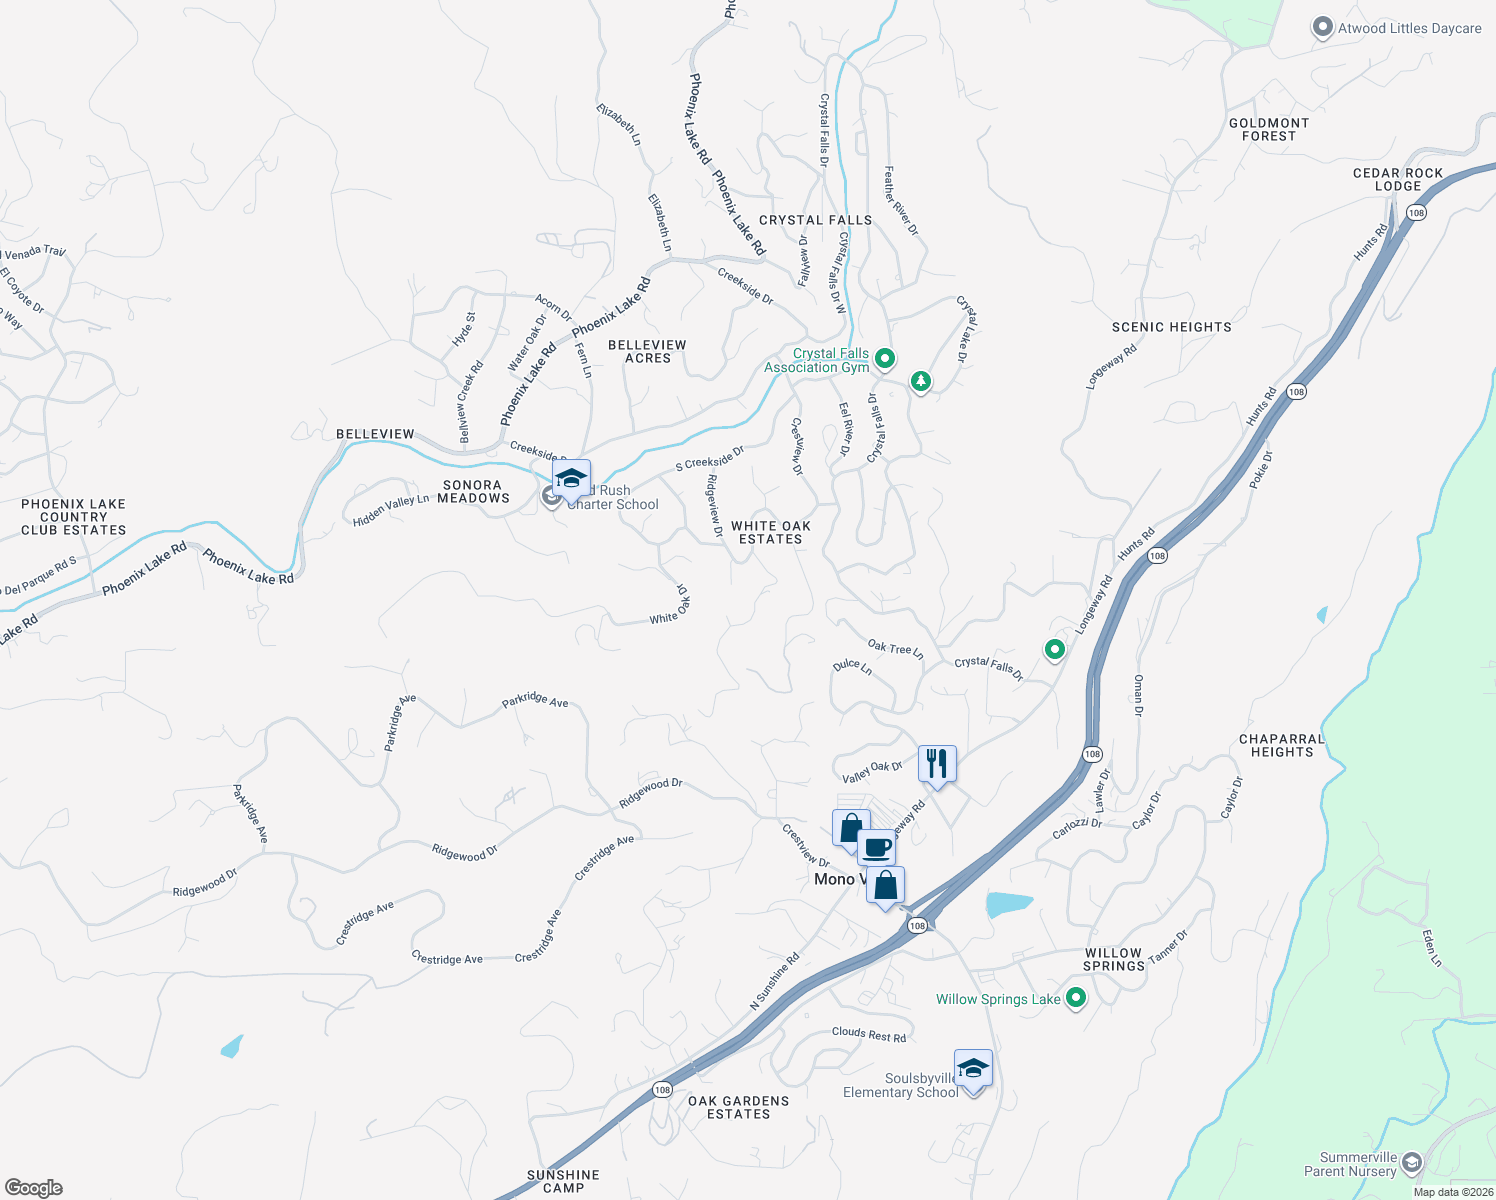Click the Atwood Littles Daycare marker icon
Image resolution: width=1496 pixels, height=1200 pixels.
point(1323,28)
